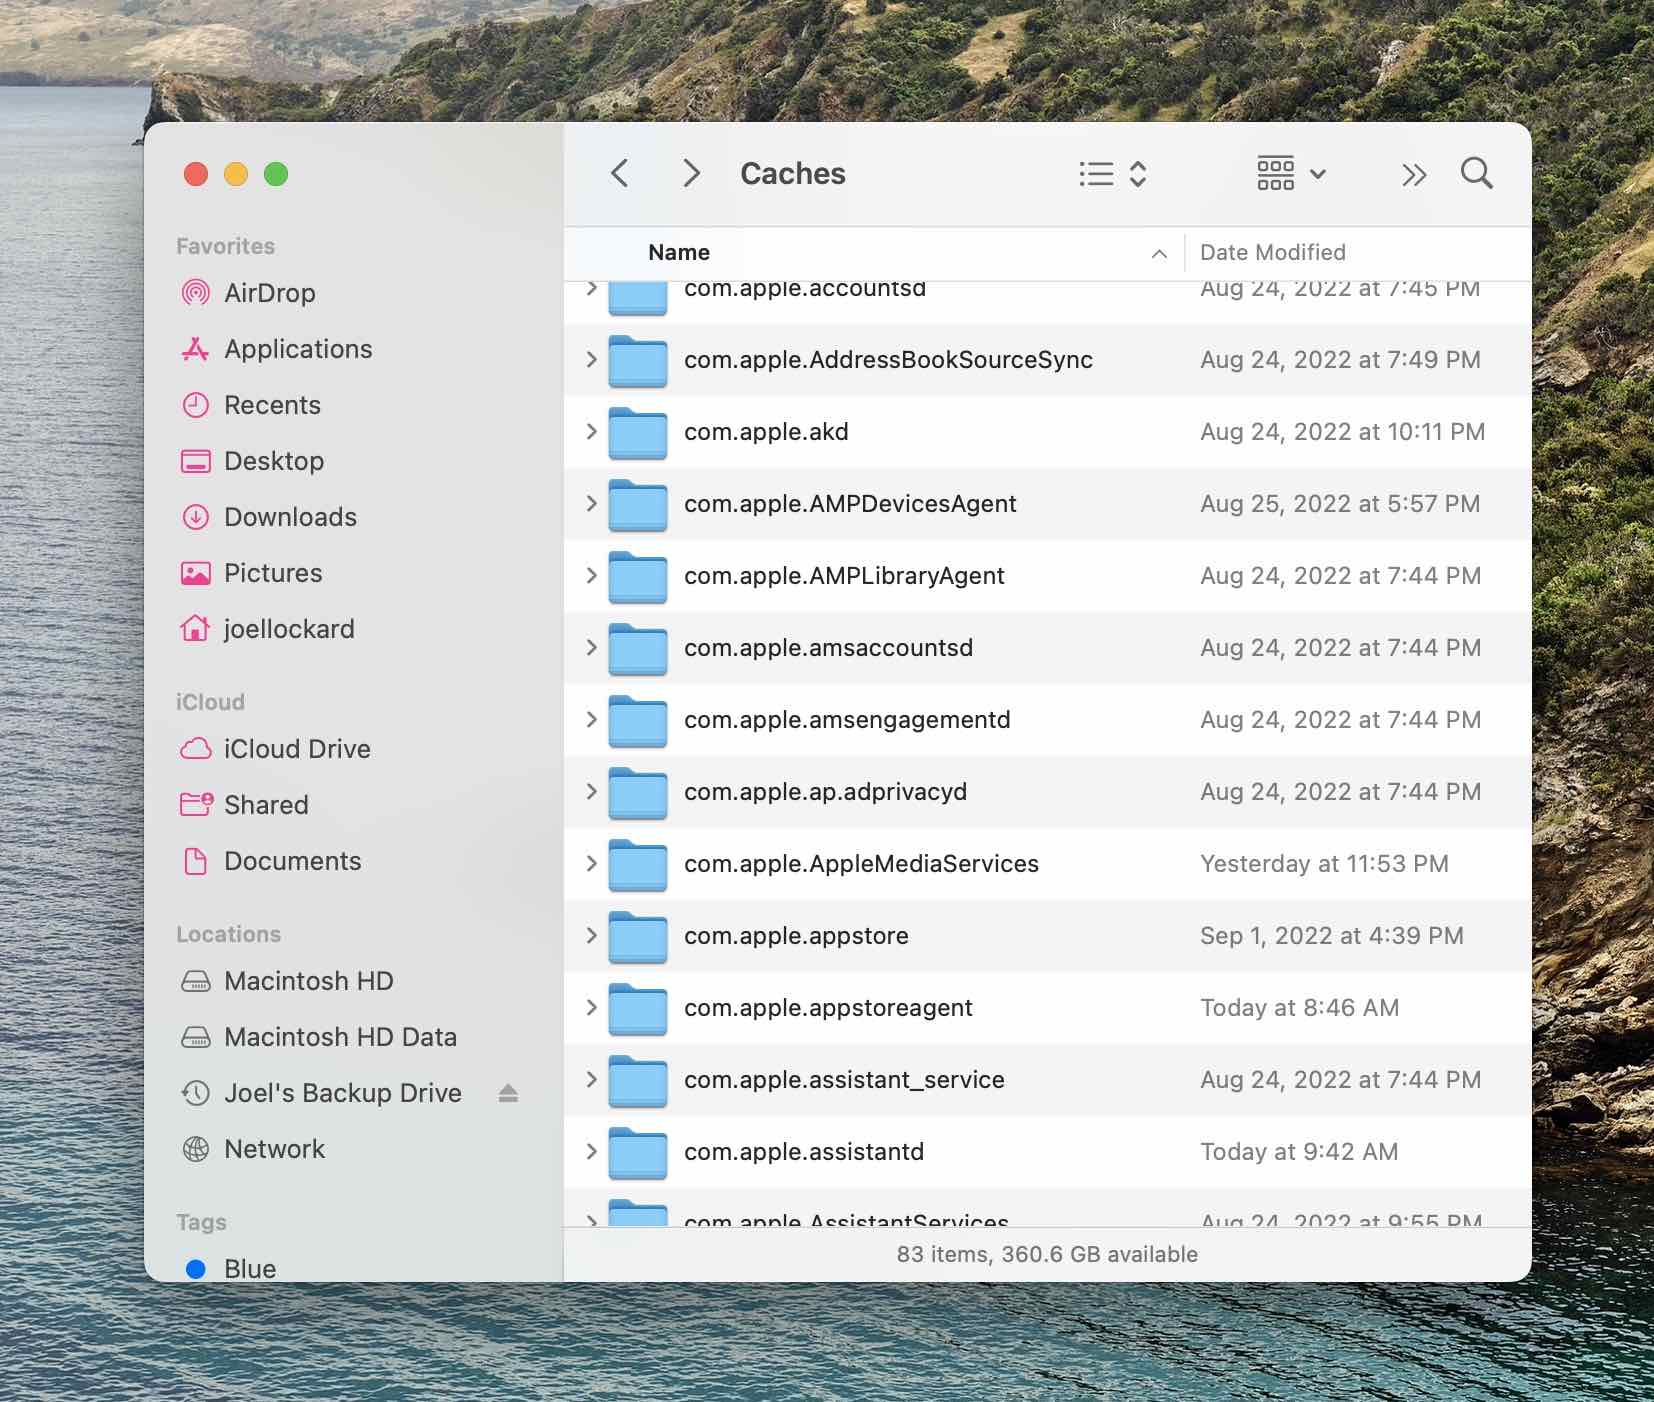Viewport: 1654px width, 1402px height.
Task: Go back with the back arrow
Action: click(620, 173)
